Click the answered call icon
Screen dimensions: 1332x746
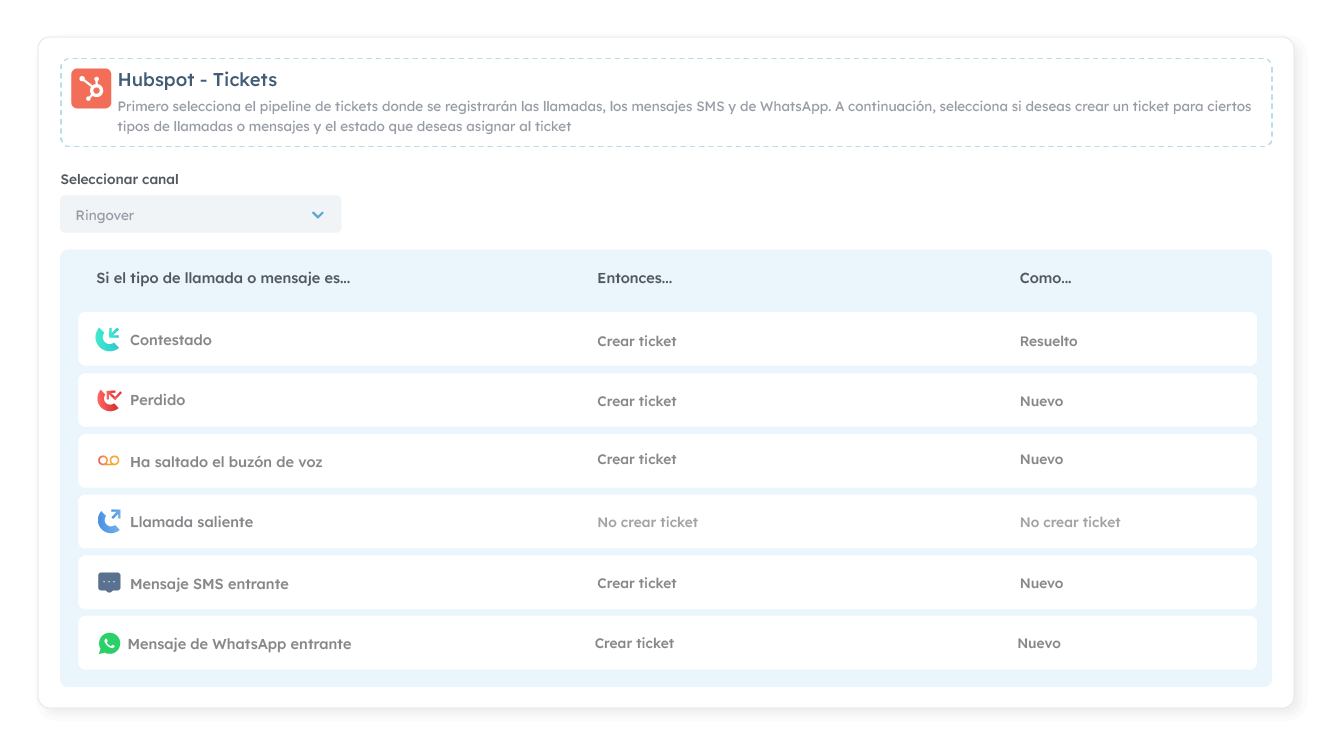108,339
